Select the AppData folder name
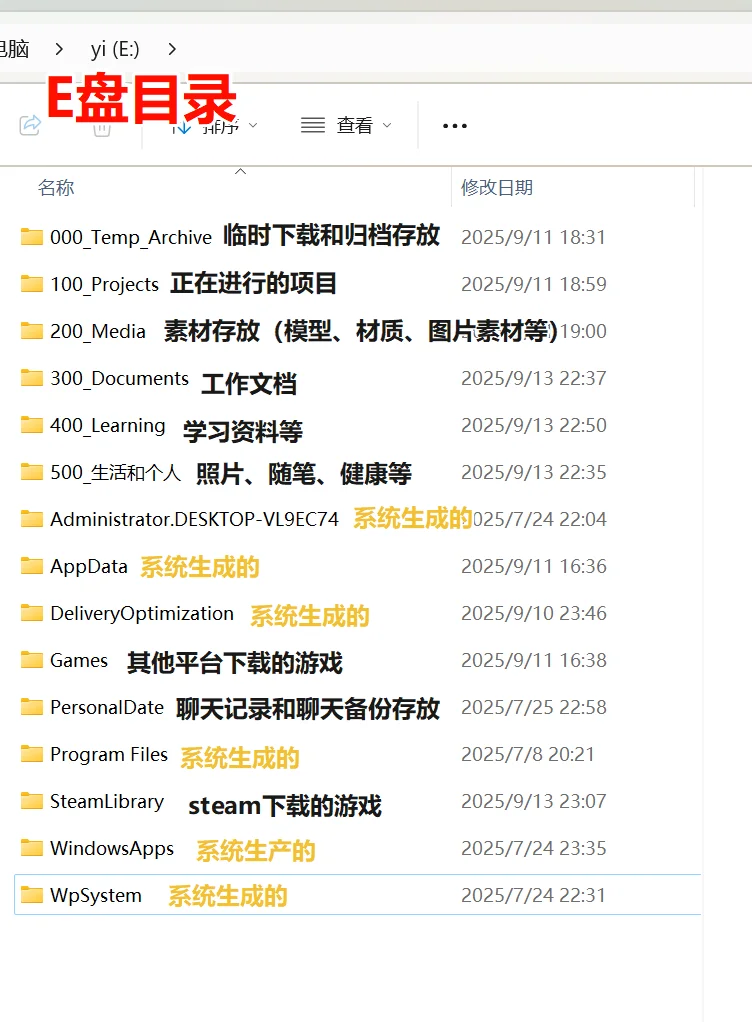Image resolution: width=752 pixels, height=1022 pixels. pyautogui.click(x=89, y=566)
